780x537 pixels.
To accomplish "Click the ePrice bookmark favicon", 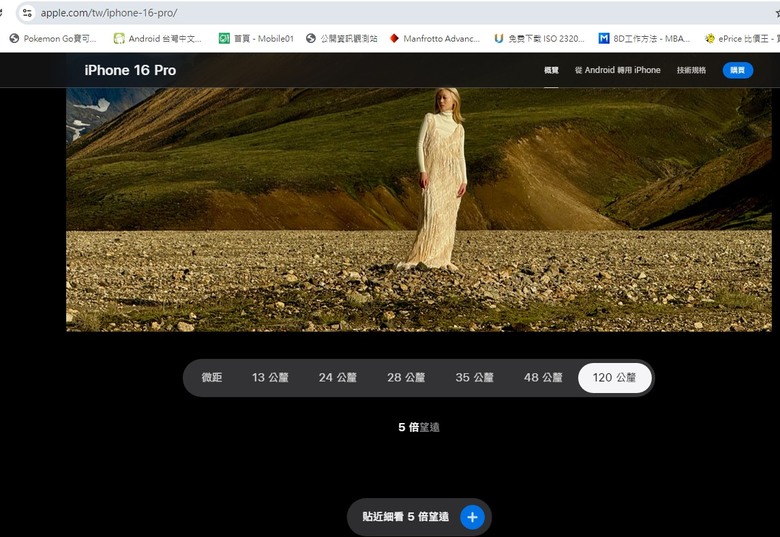I will coord(710,38).
